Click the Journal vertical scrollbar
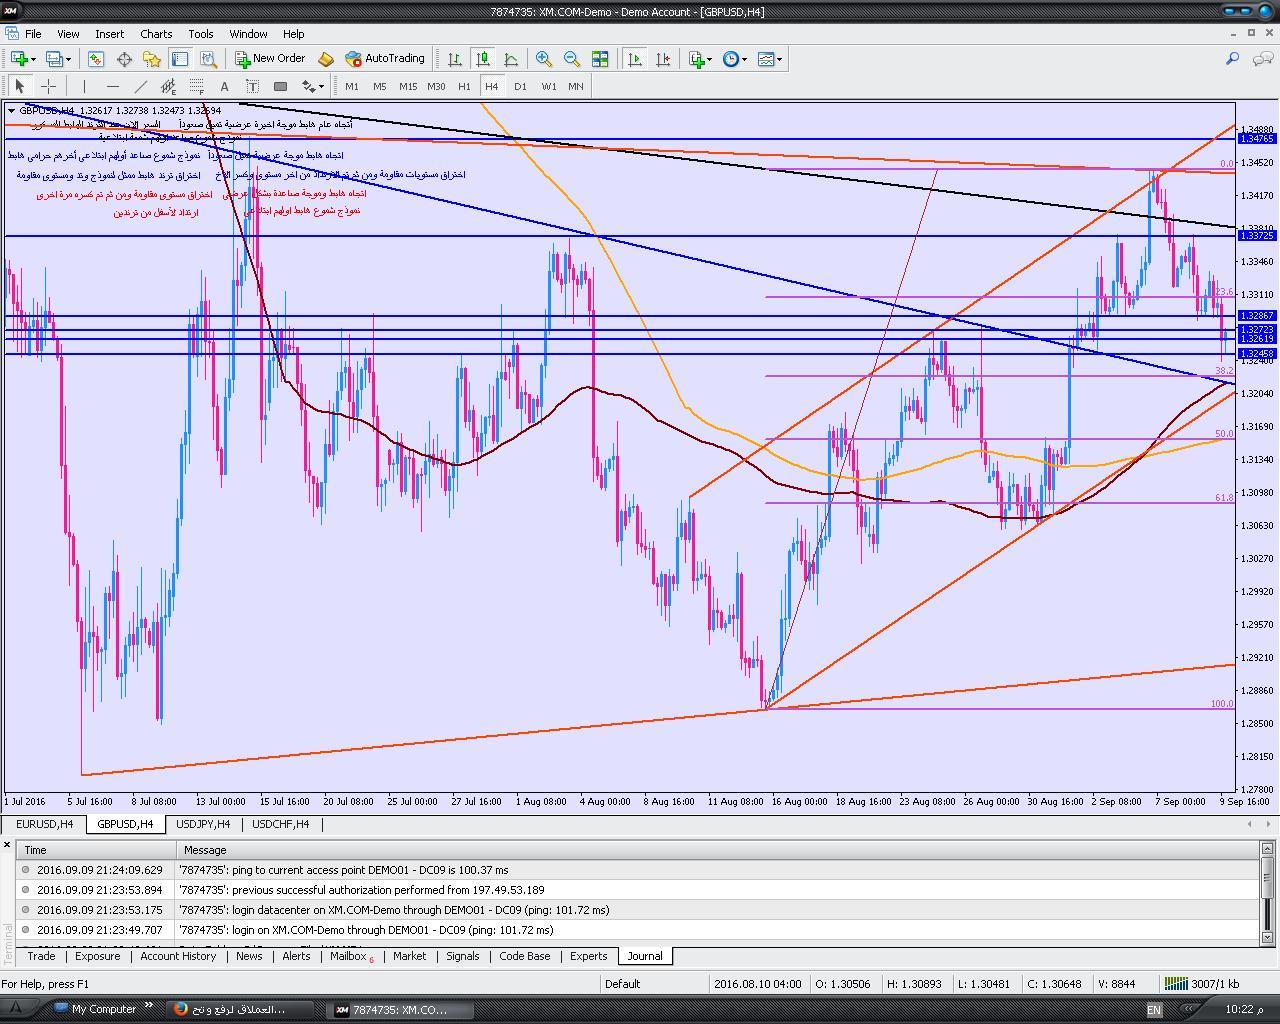This screenshot has width=1280, height=1024. [1268, 892]
